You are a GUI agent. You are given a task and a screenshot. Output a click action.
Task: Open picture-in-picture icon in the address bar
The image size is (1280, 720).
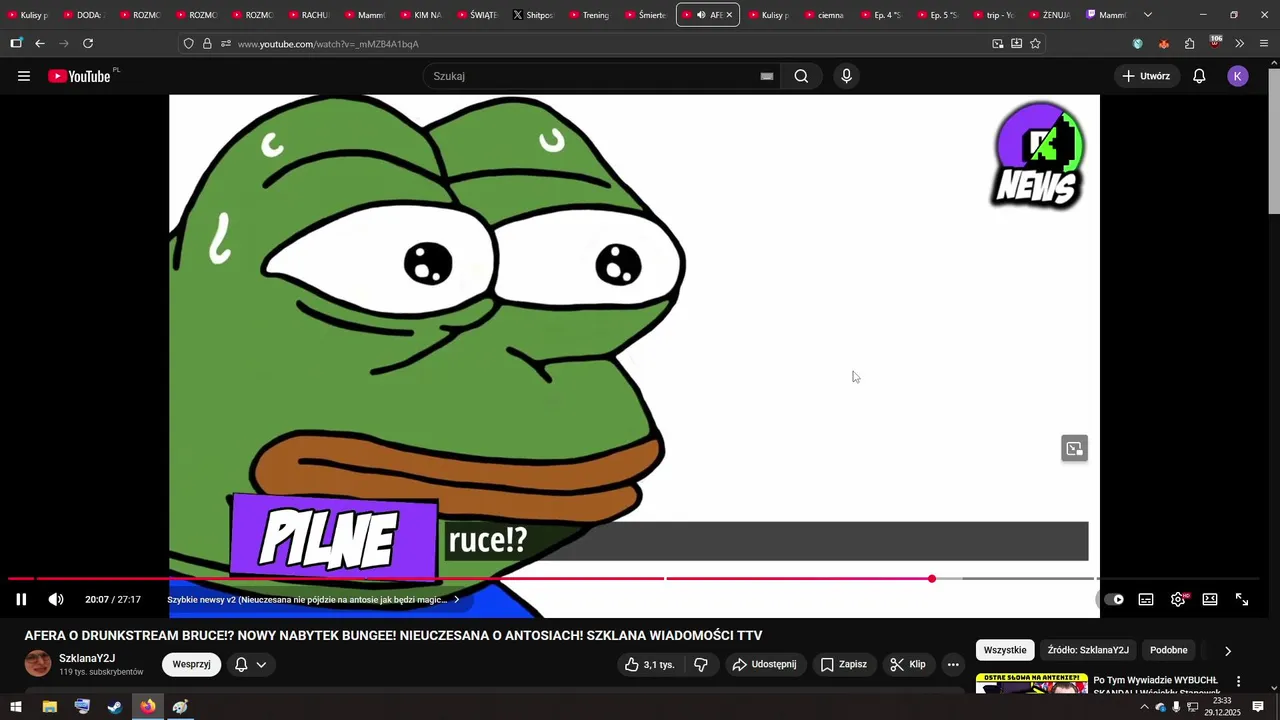click(x=998, y=44)
